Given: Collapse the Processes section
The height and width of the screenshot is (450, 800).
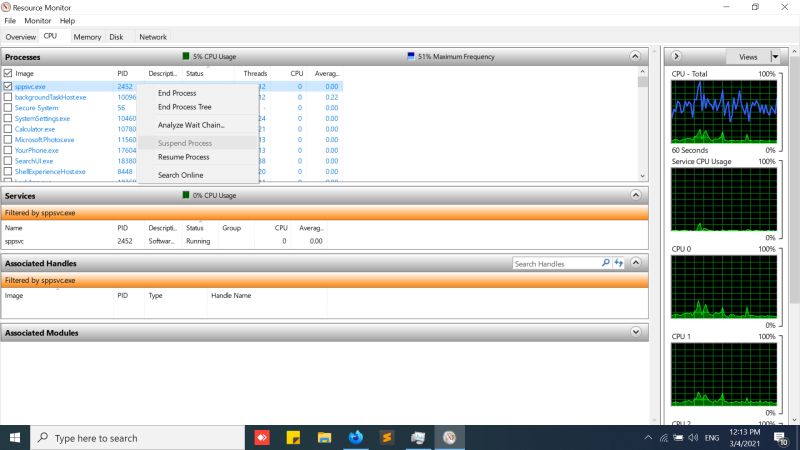Looking at the screenshot, I should (635, 57).
